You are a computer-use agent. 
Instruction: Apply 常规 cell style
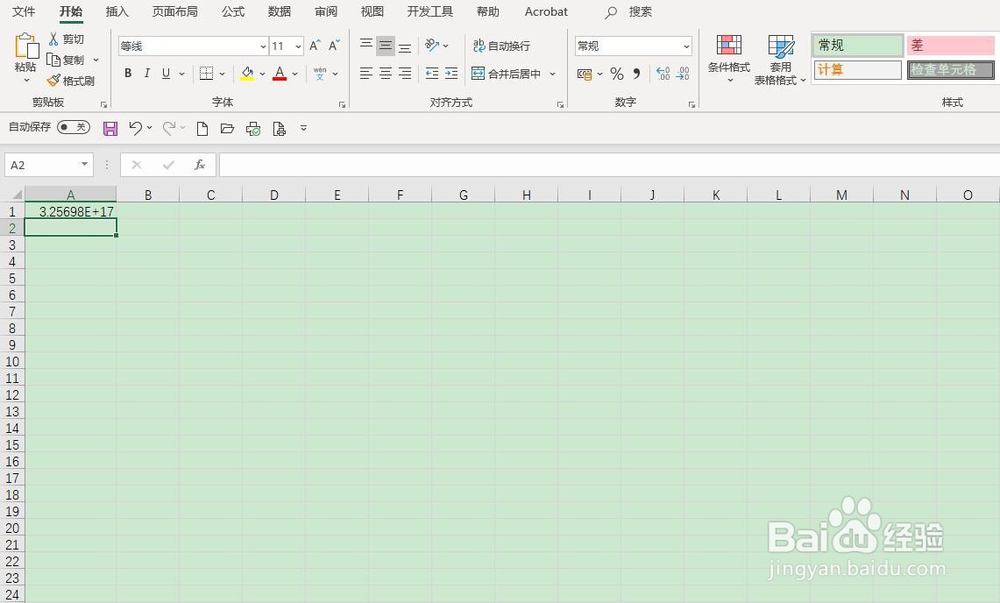coord(858,45)
